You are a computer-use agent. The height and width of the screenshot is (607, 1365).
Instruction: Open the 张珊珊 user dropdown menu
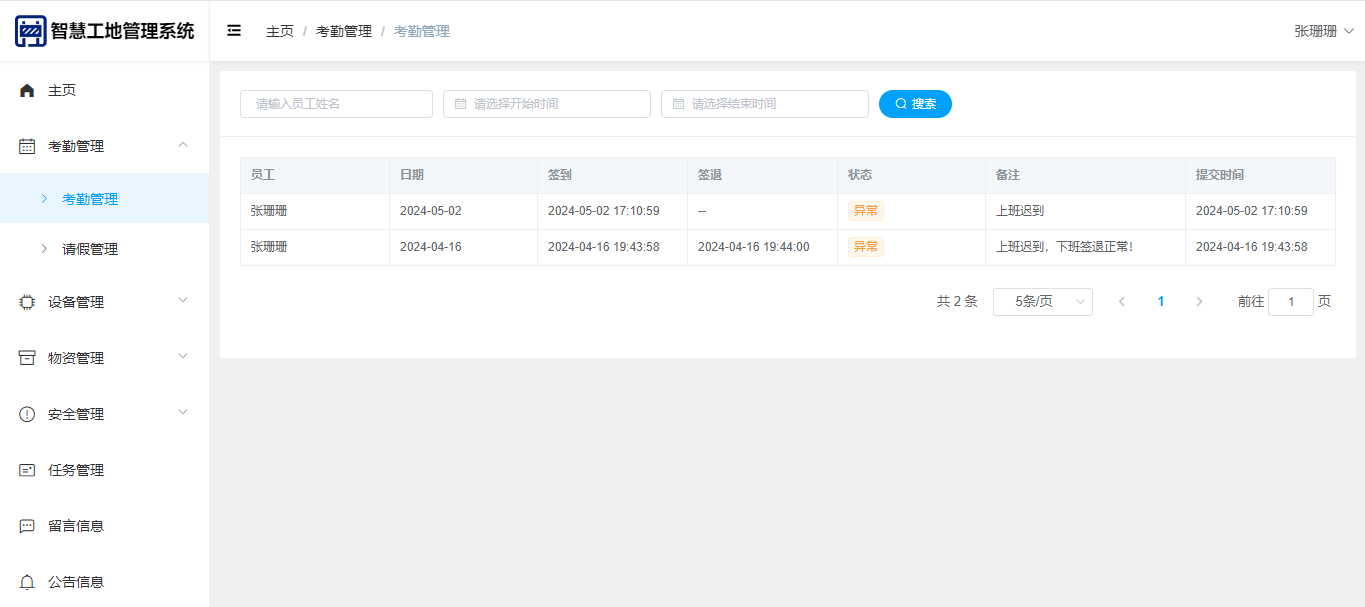(1324, 31)
